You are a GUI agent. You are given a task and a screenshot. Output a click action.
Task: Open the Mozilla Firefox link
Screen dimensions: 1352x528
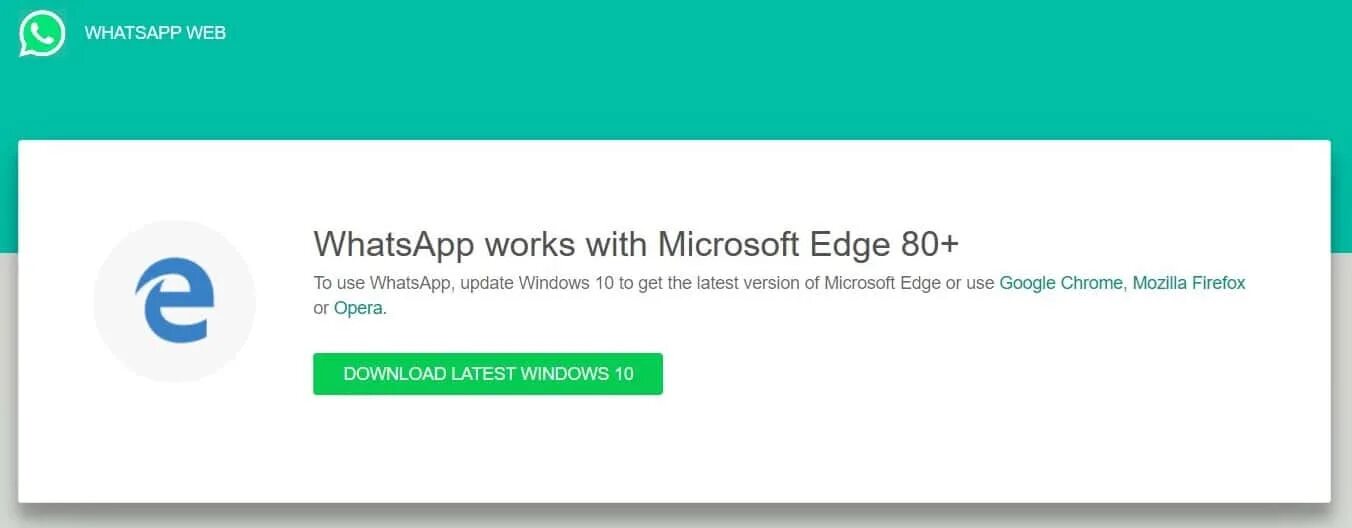coord(1189,283)
